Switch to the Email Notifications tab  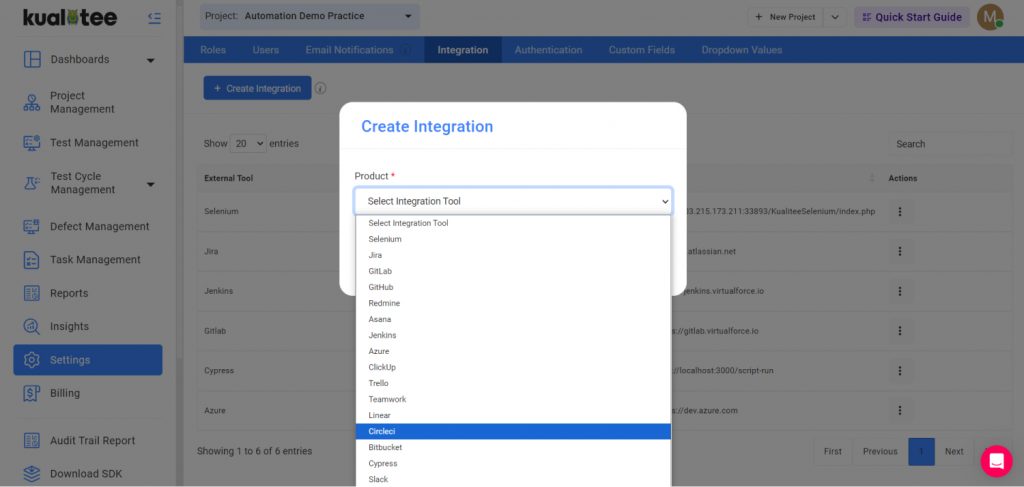click(x=349, y=50)
